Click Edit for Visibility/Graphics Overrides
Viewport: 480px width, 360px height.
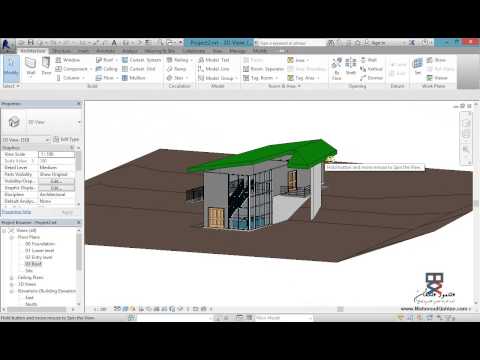click(x=56, y=181)
